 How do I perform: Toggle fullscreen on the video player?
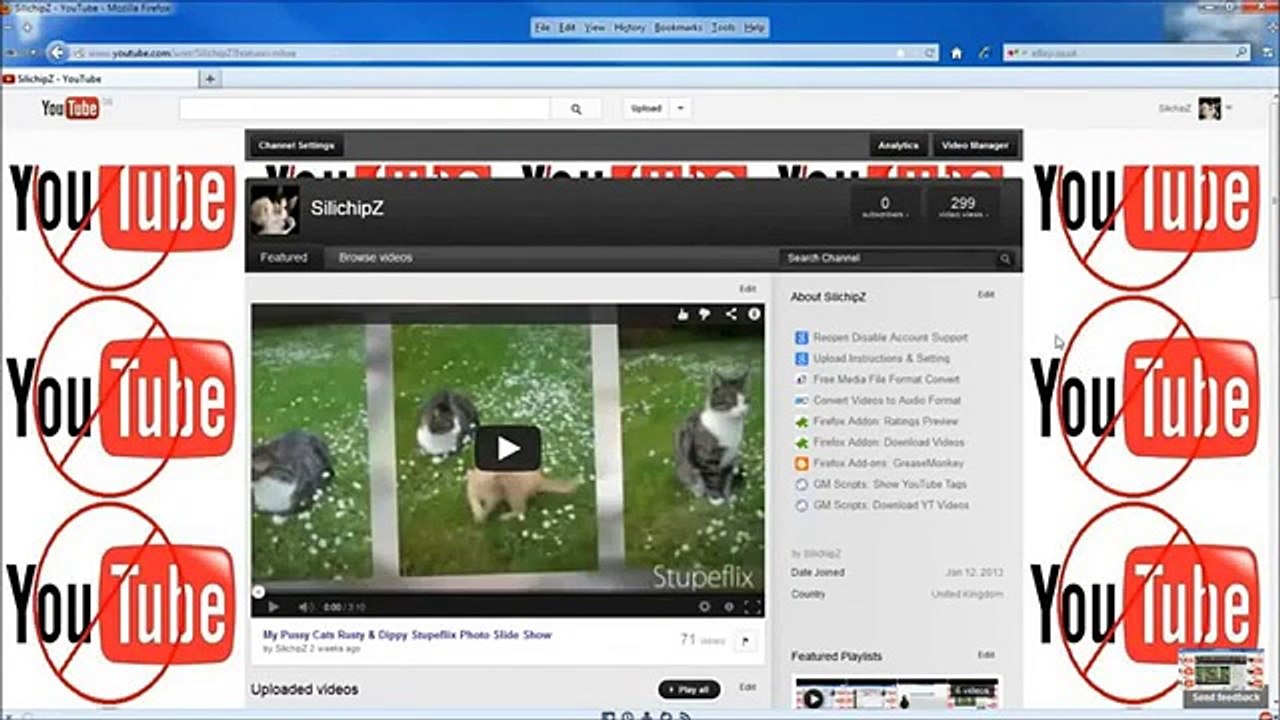point(752,606)
